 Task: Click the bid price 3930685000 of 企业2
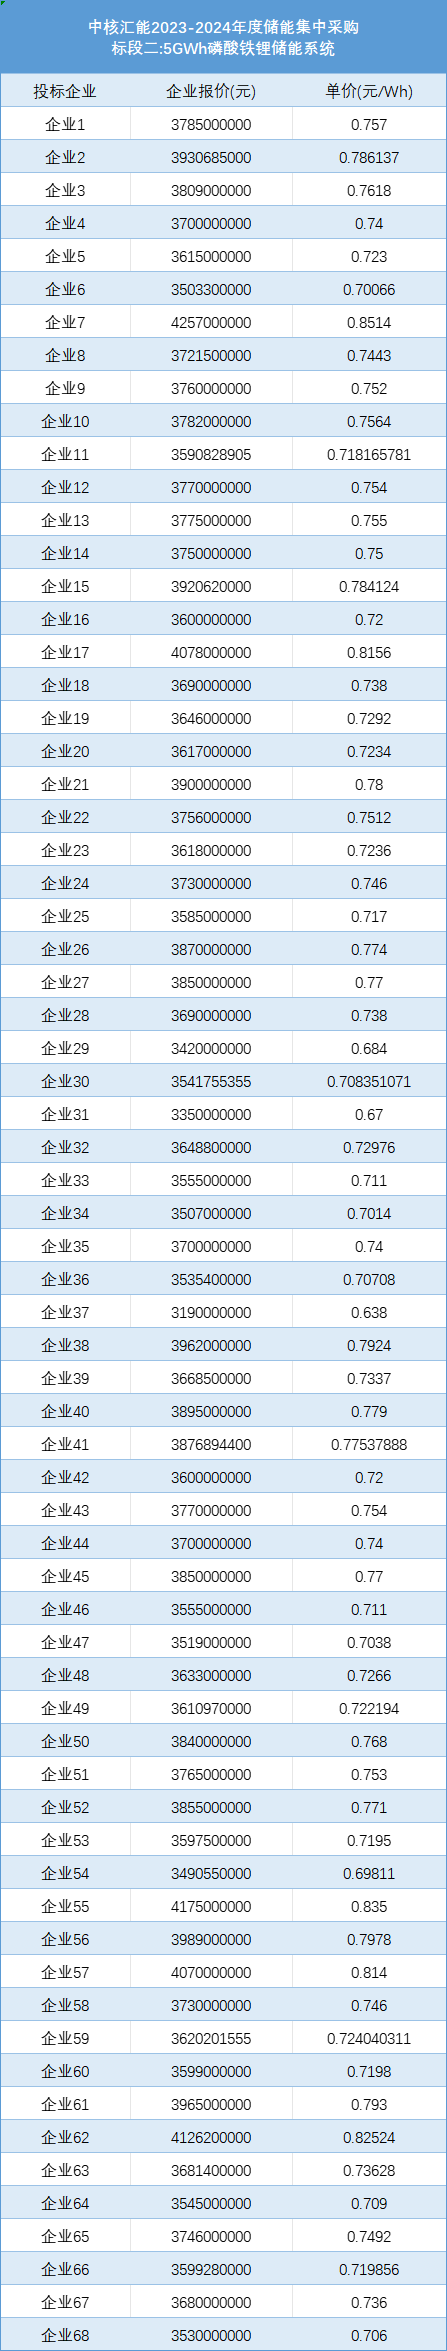click(x=211, y=157)
